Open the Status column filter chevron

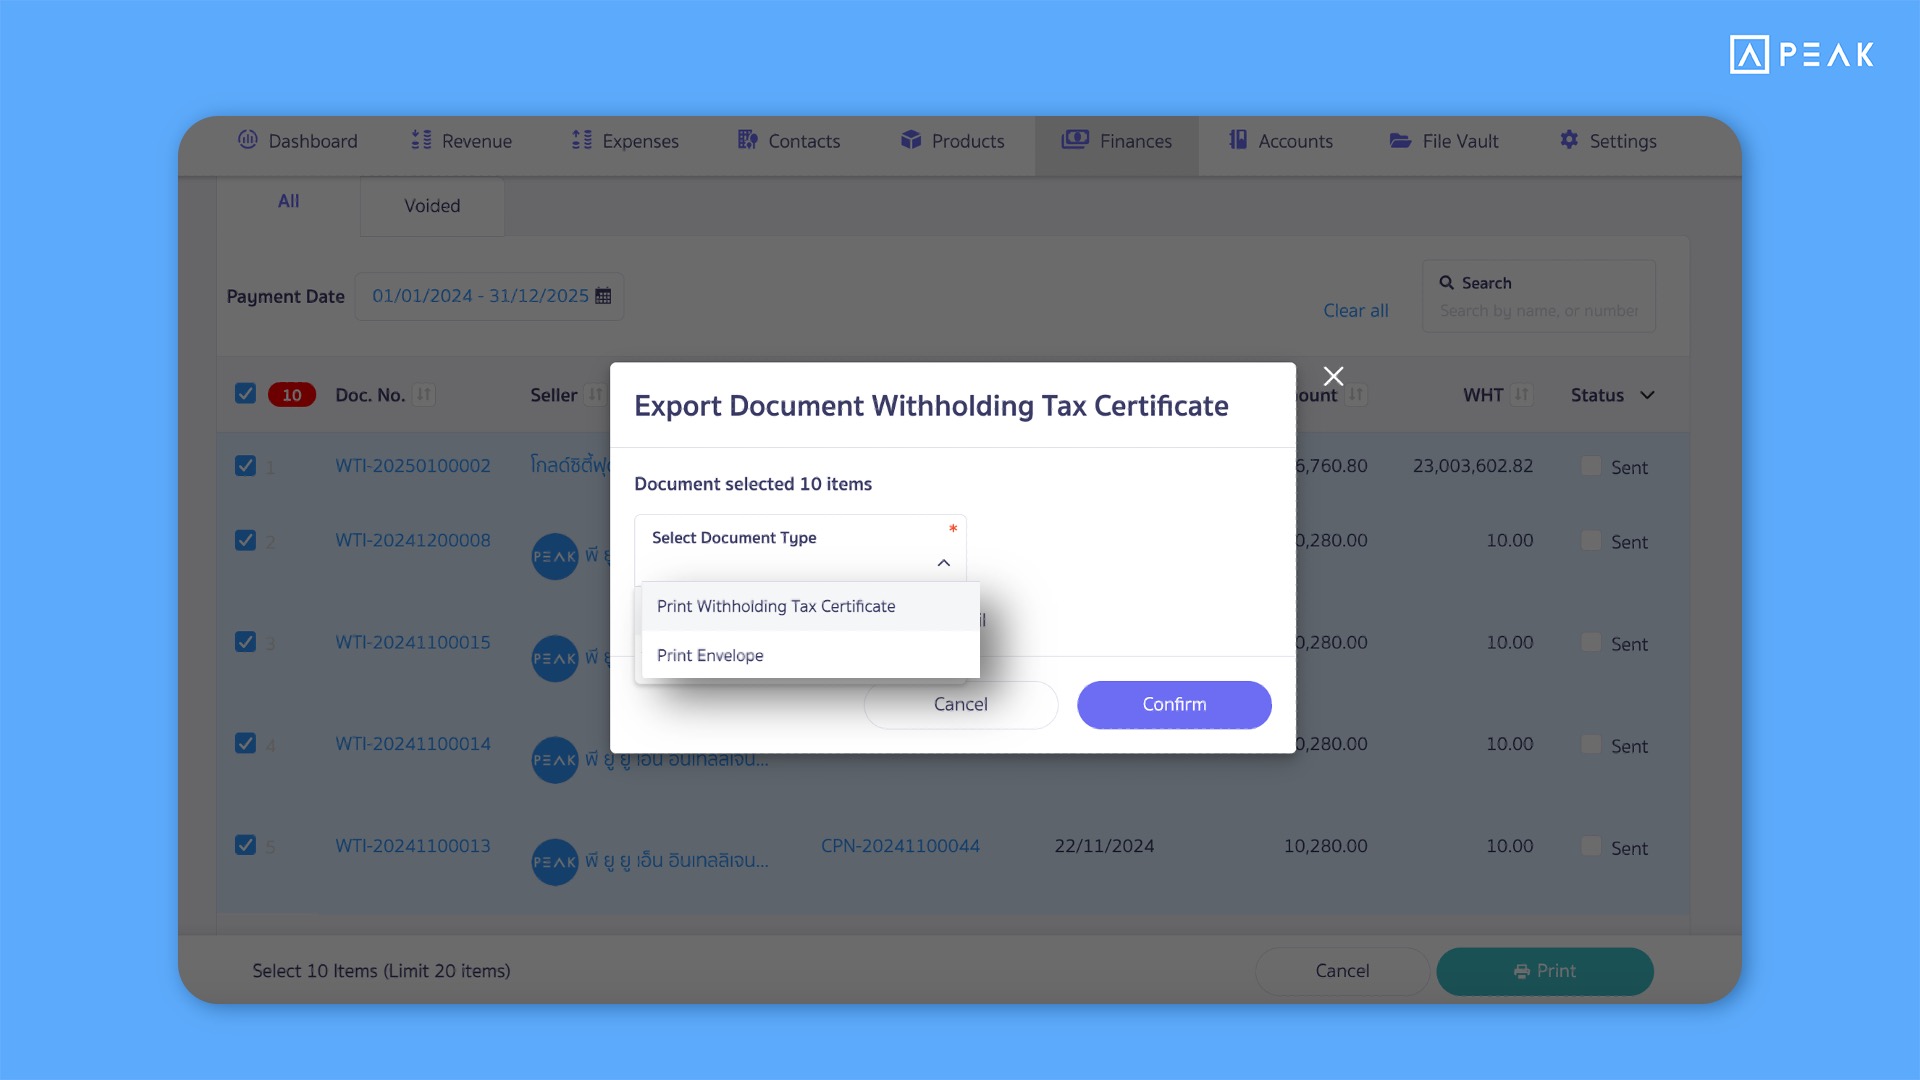[x=1645, y=395]
